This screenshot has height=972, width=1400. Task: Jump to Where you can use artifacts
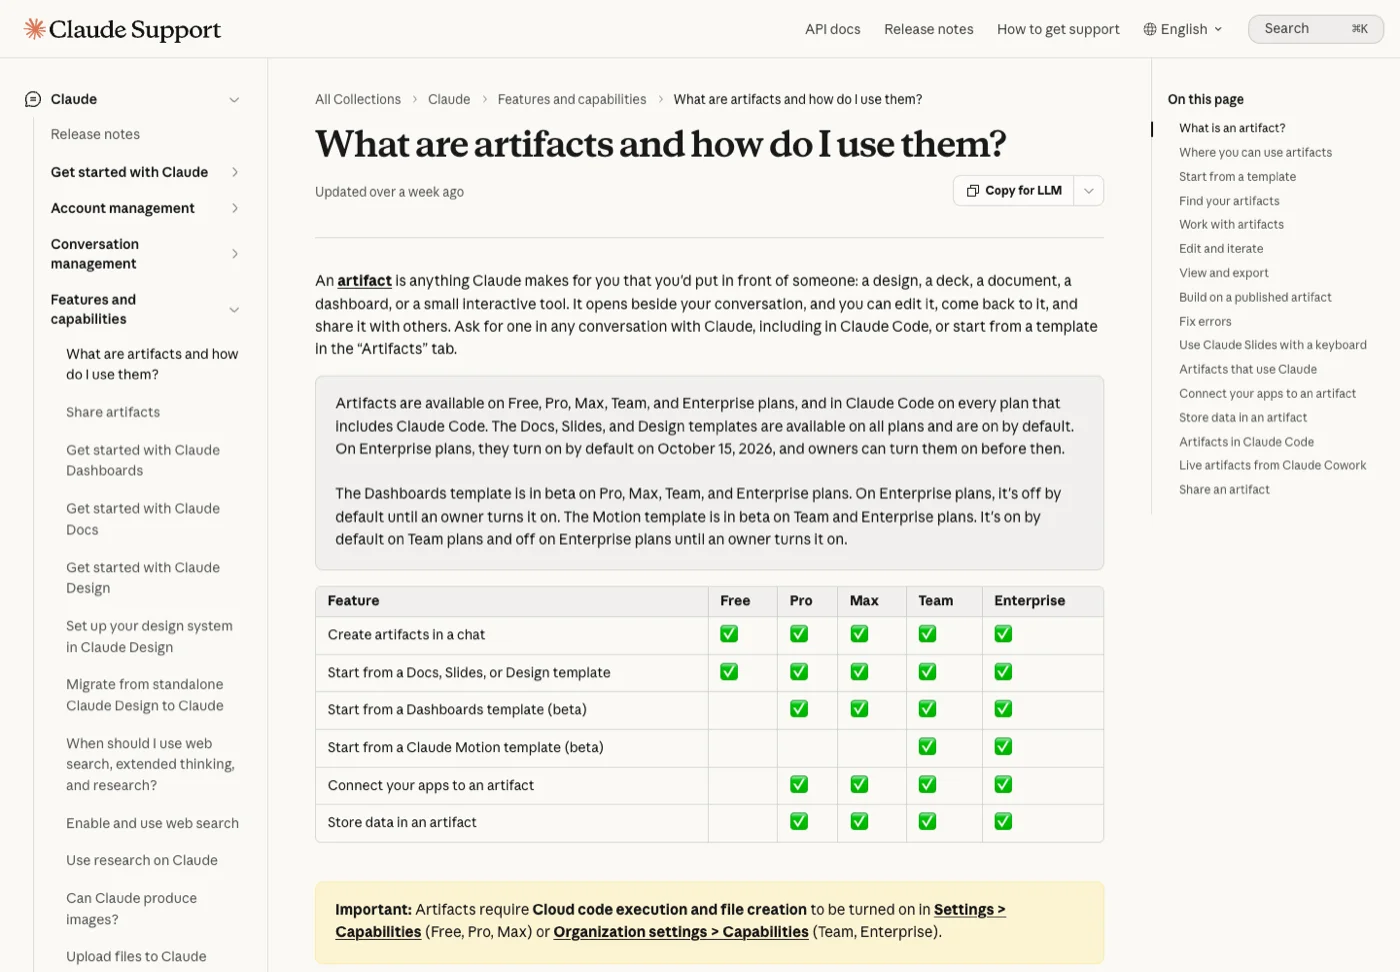point(1255,152)
